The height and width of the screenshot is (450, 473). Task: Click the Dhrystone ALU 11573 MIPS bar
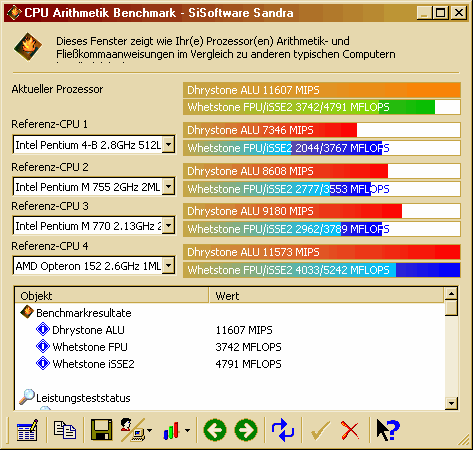click(x=322, y=252)
